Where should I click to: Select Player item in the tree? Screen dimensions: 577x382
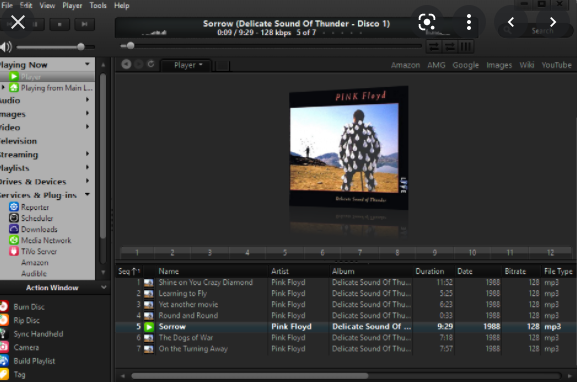pyautogui.click(x=31, y=77)
